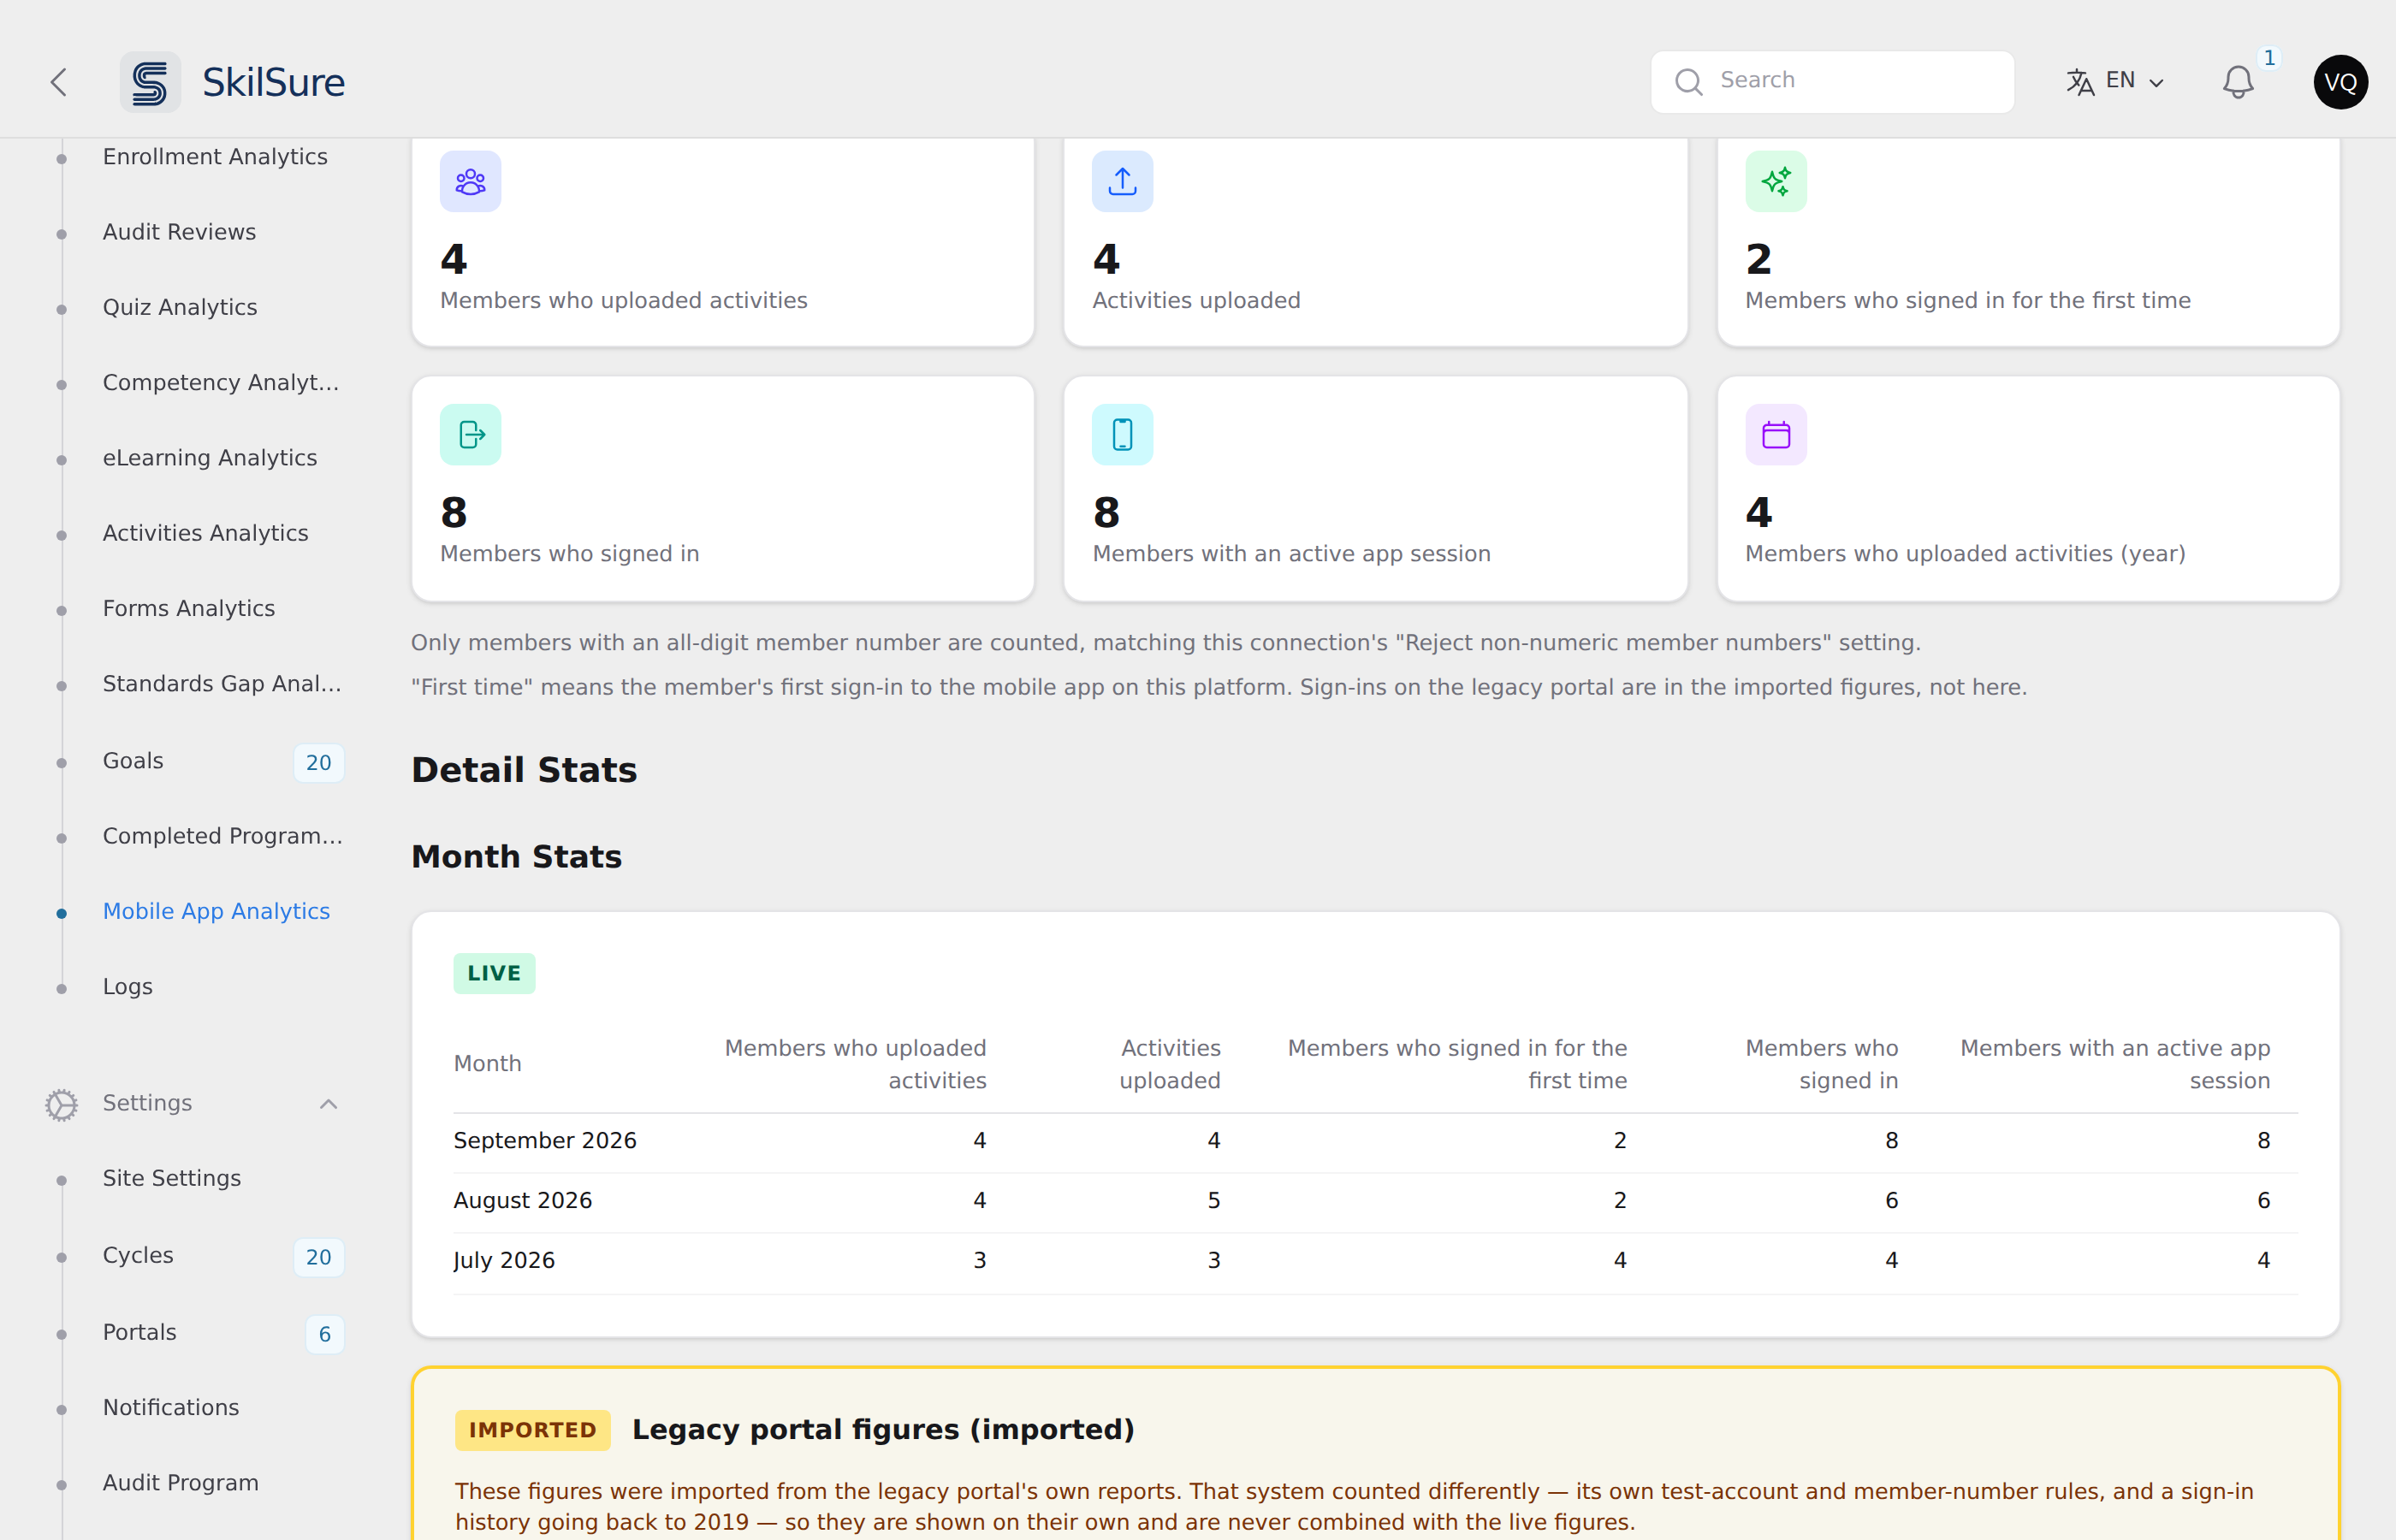Click the LIVE badge
The height and width of the screenshot is (1540, 2396).
coord(494,973)
